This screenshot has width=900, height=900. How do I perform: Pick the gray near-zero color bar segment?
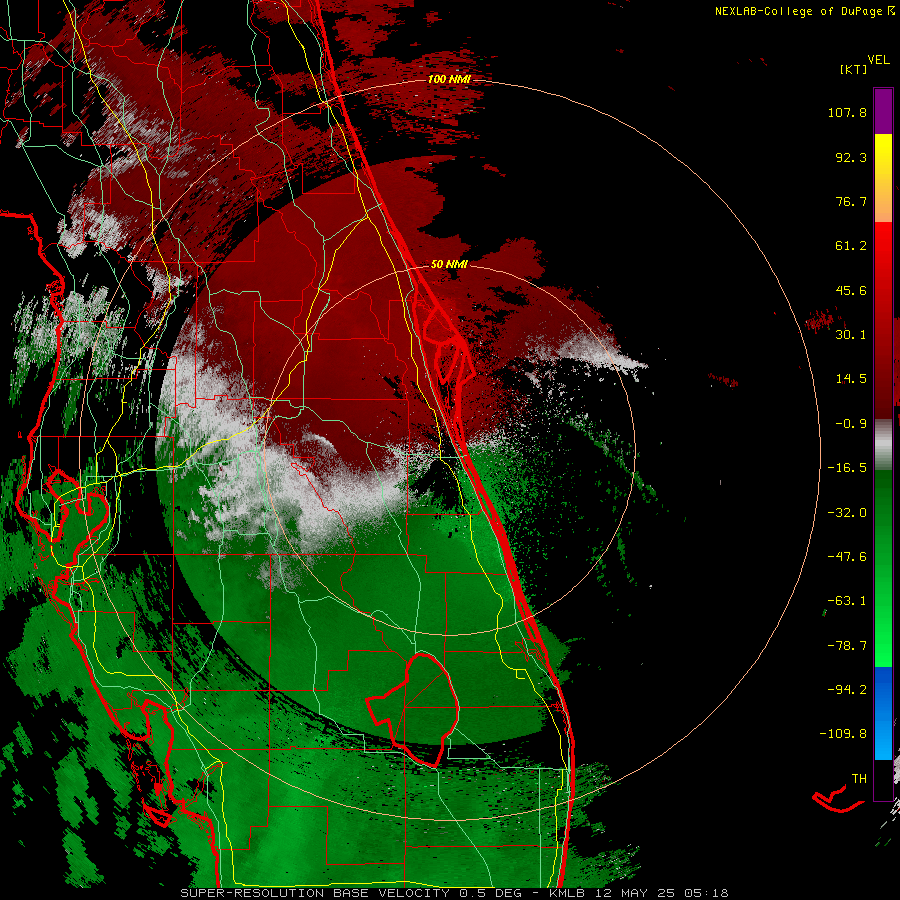coord(883,444)
